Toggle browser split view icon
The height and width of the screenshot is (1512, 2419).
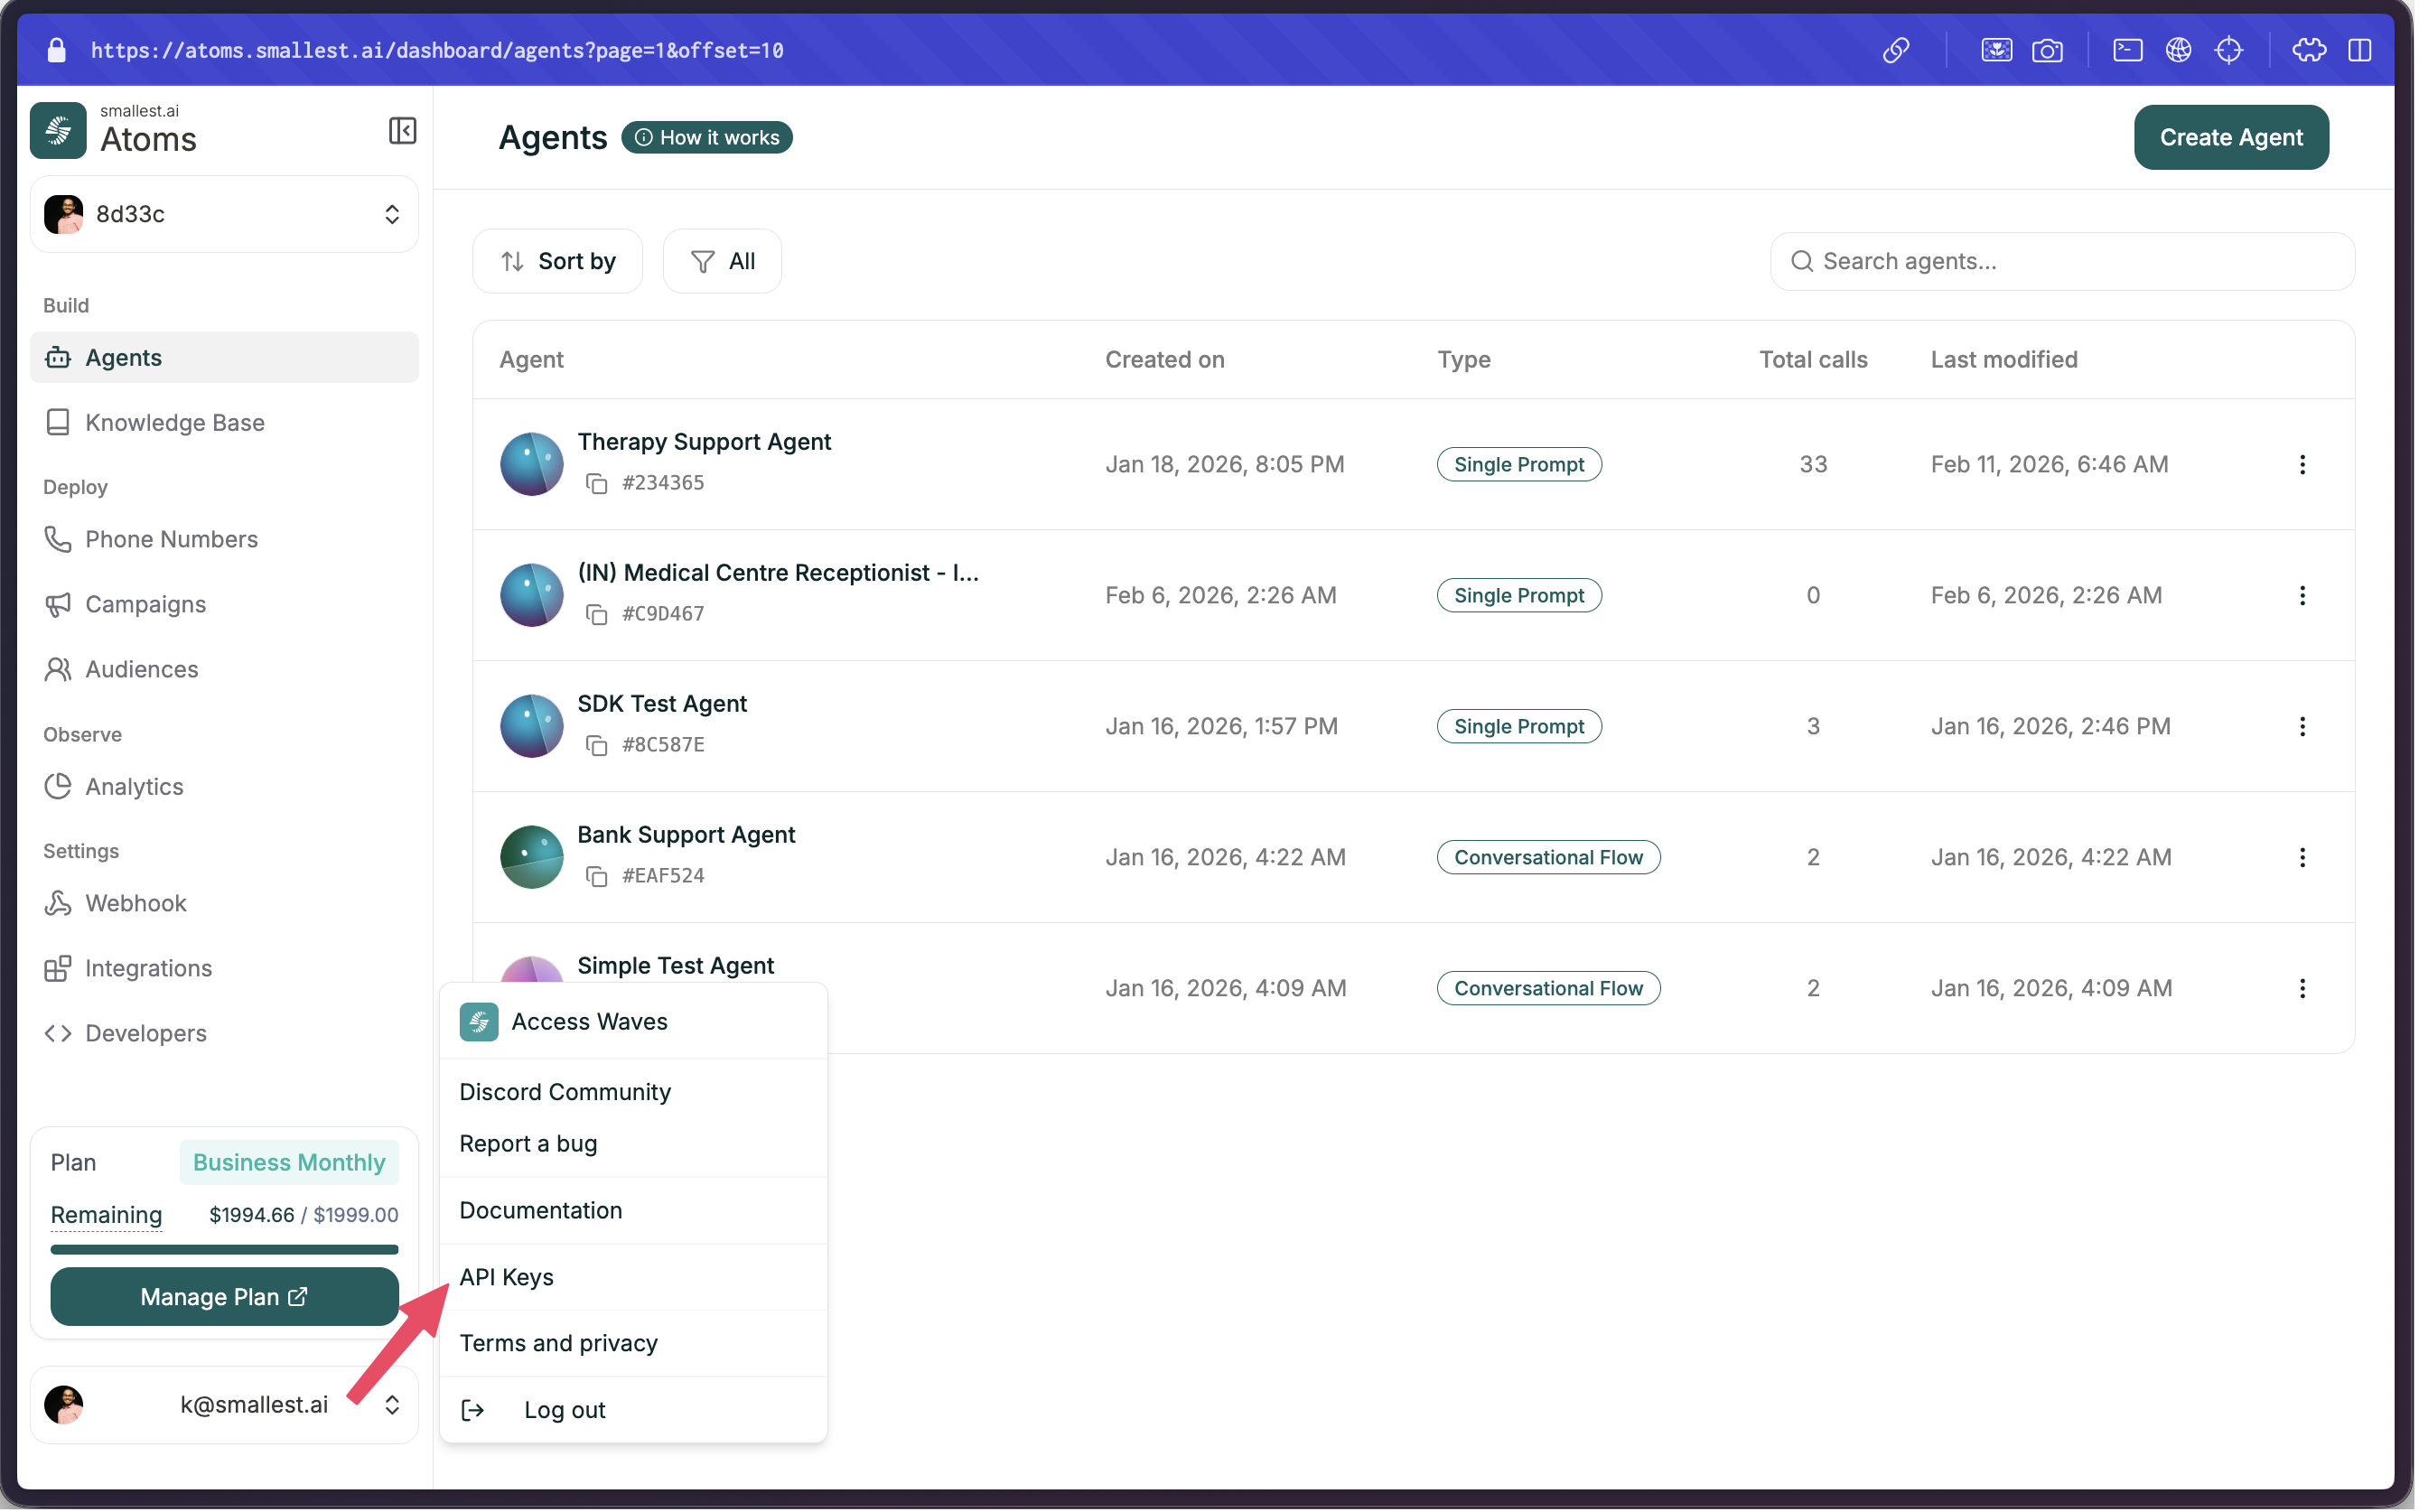[x=2359, y=50]
